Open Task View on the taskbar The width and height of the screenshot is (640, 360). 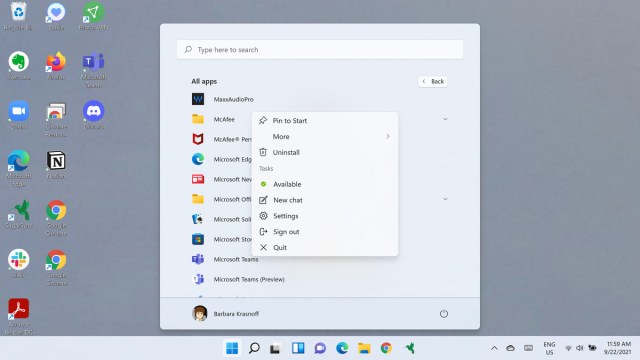(x=276, y=348)
